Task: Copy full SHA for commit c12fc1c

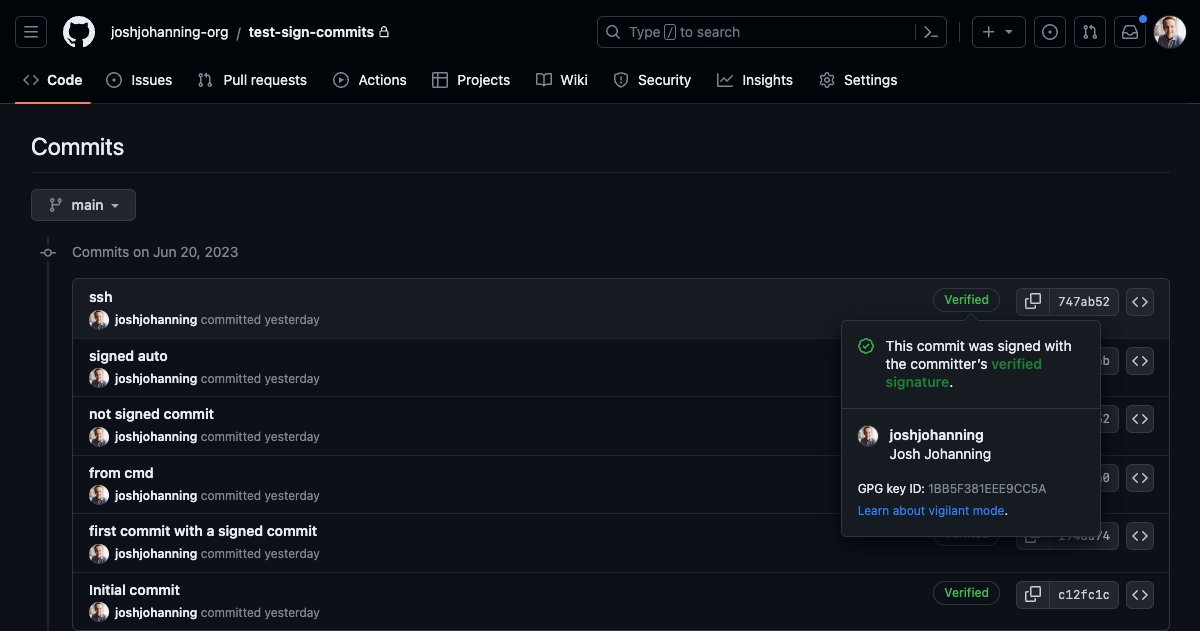Action: point(1033,594)
